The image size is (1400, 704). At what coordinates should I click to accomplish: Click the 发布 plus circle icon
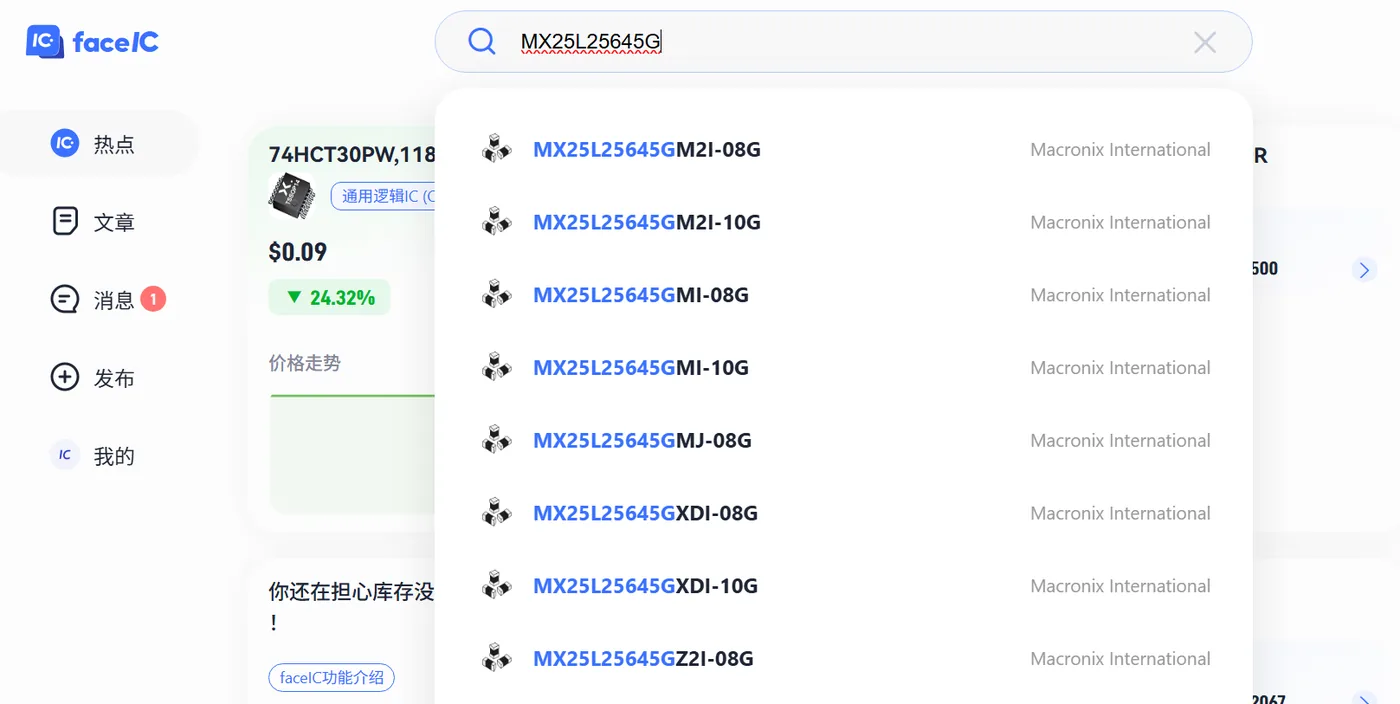pyautogui.click(x=65, y=377)
